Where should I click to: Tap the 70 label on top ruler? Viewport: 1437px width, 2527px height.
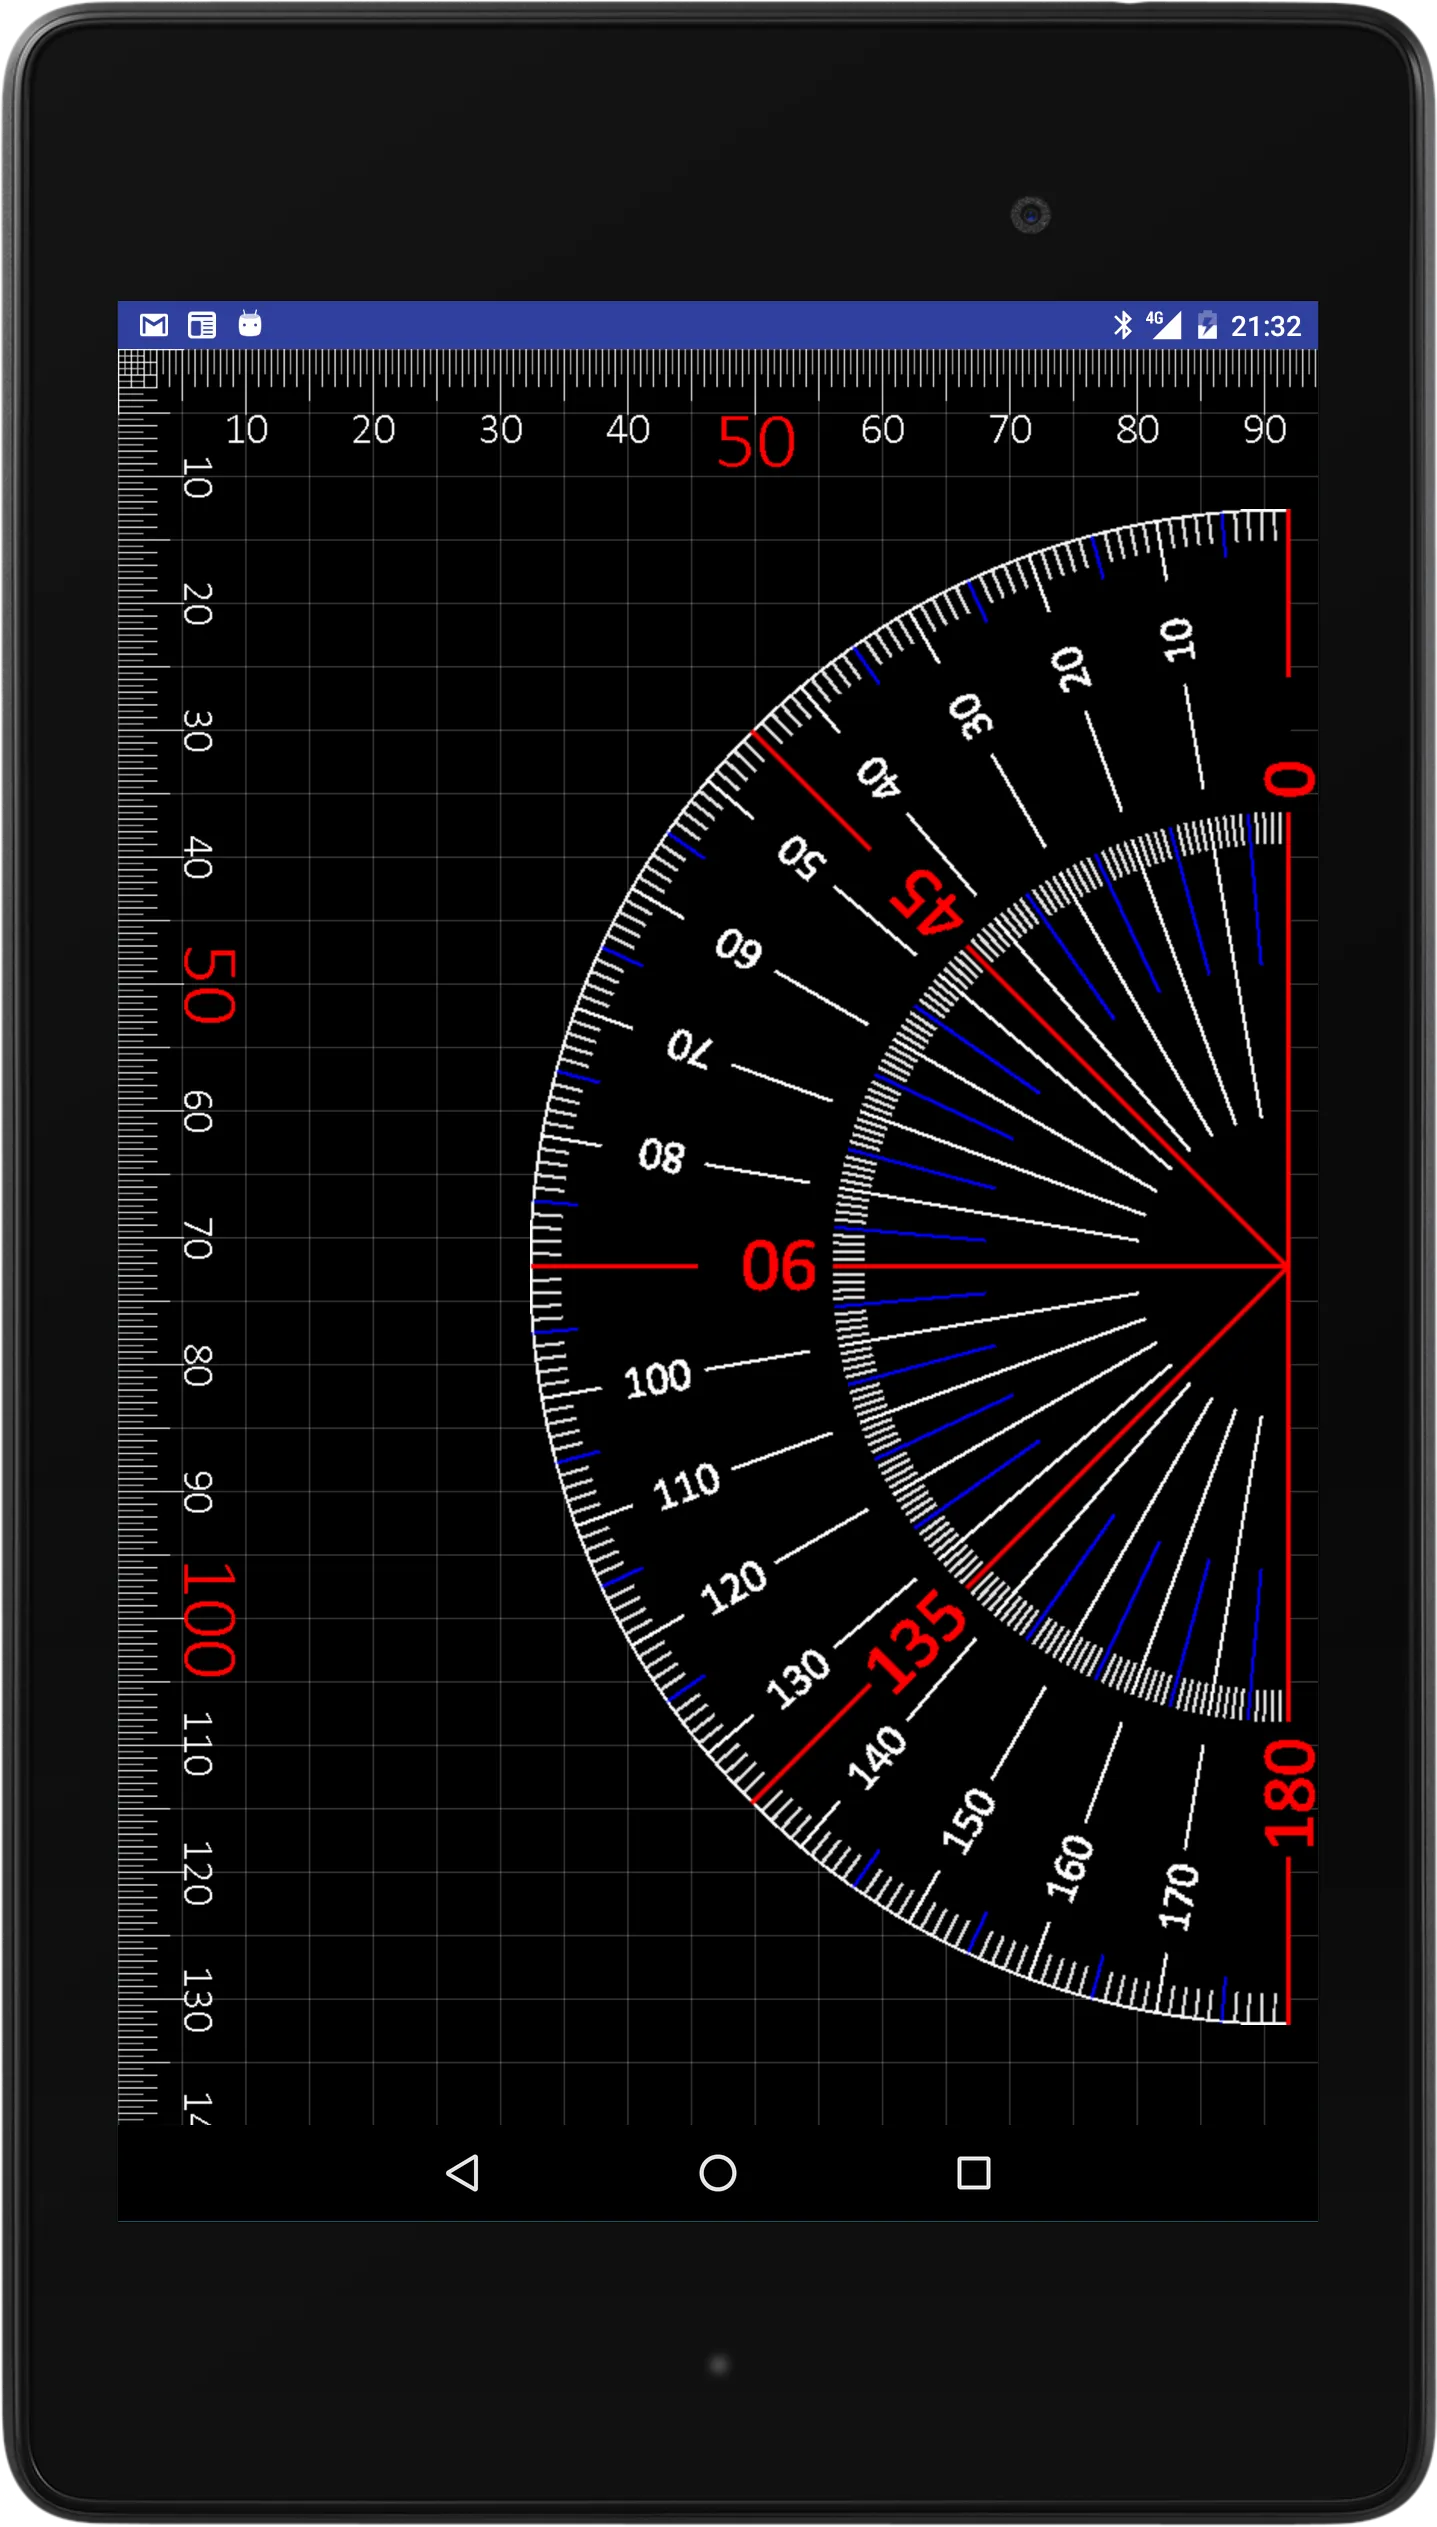1010,430
